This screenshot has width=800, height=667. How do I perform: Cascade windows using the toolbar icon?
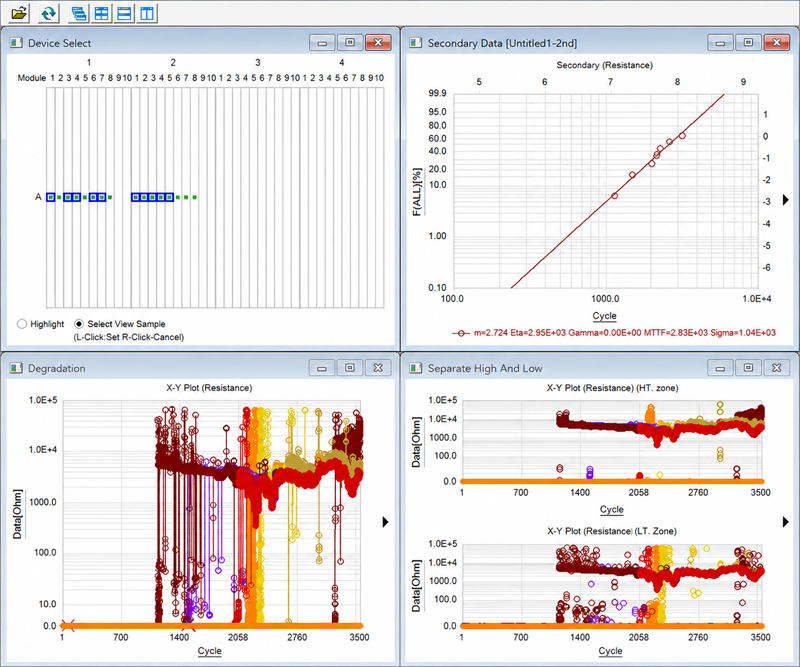click(x=79, y=13)
